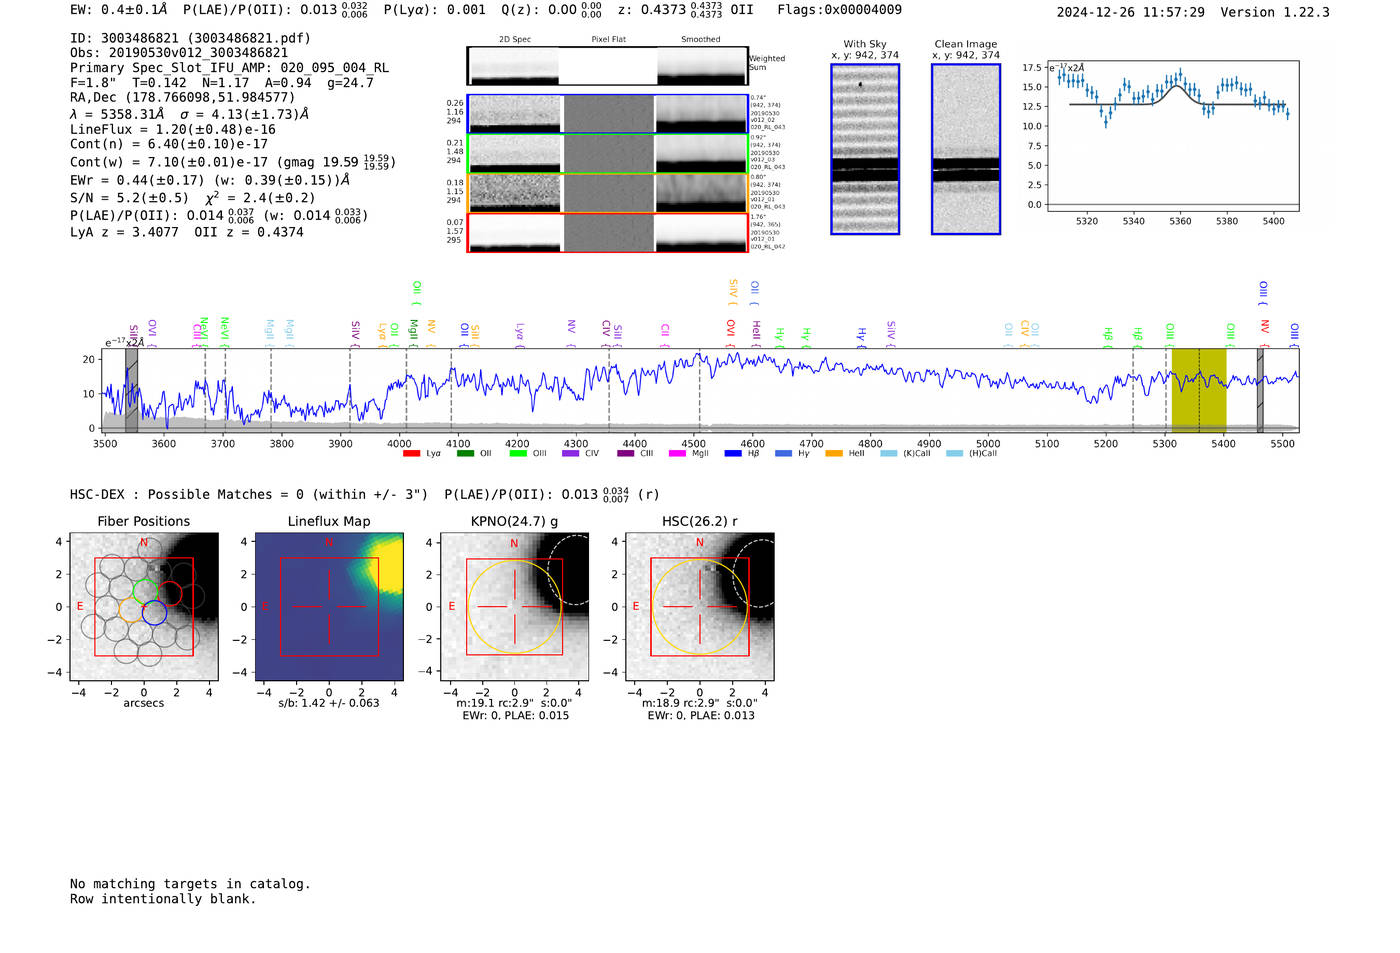Click the yellow highlighted emission line region

pyautogui.click(x=1199, y=390)
